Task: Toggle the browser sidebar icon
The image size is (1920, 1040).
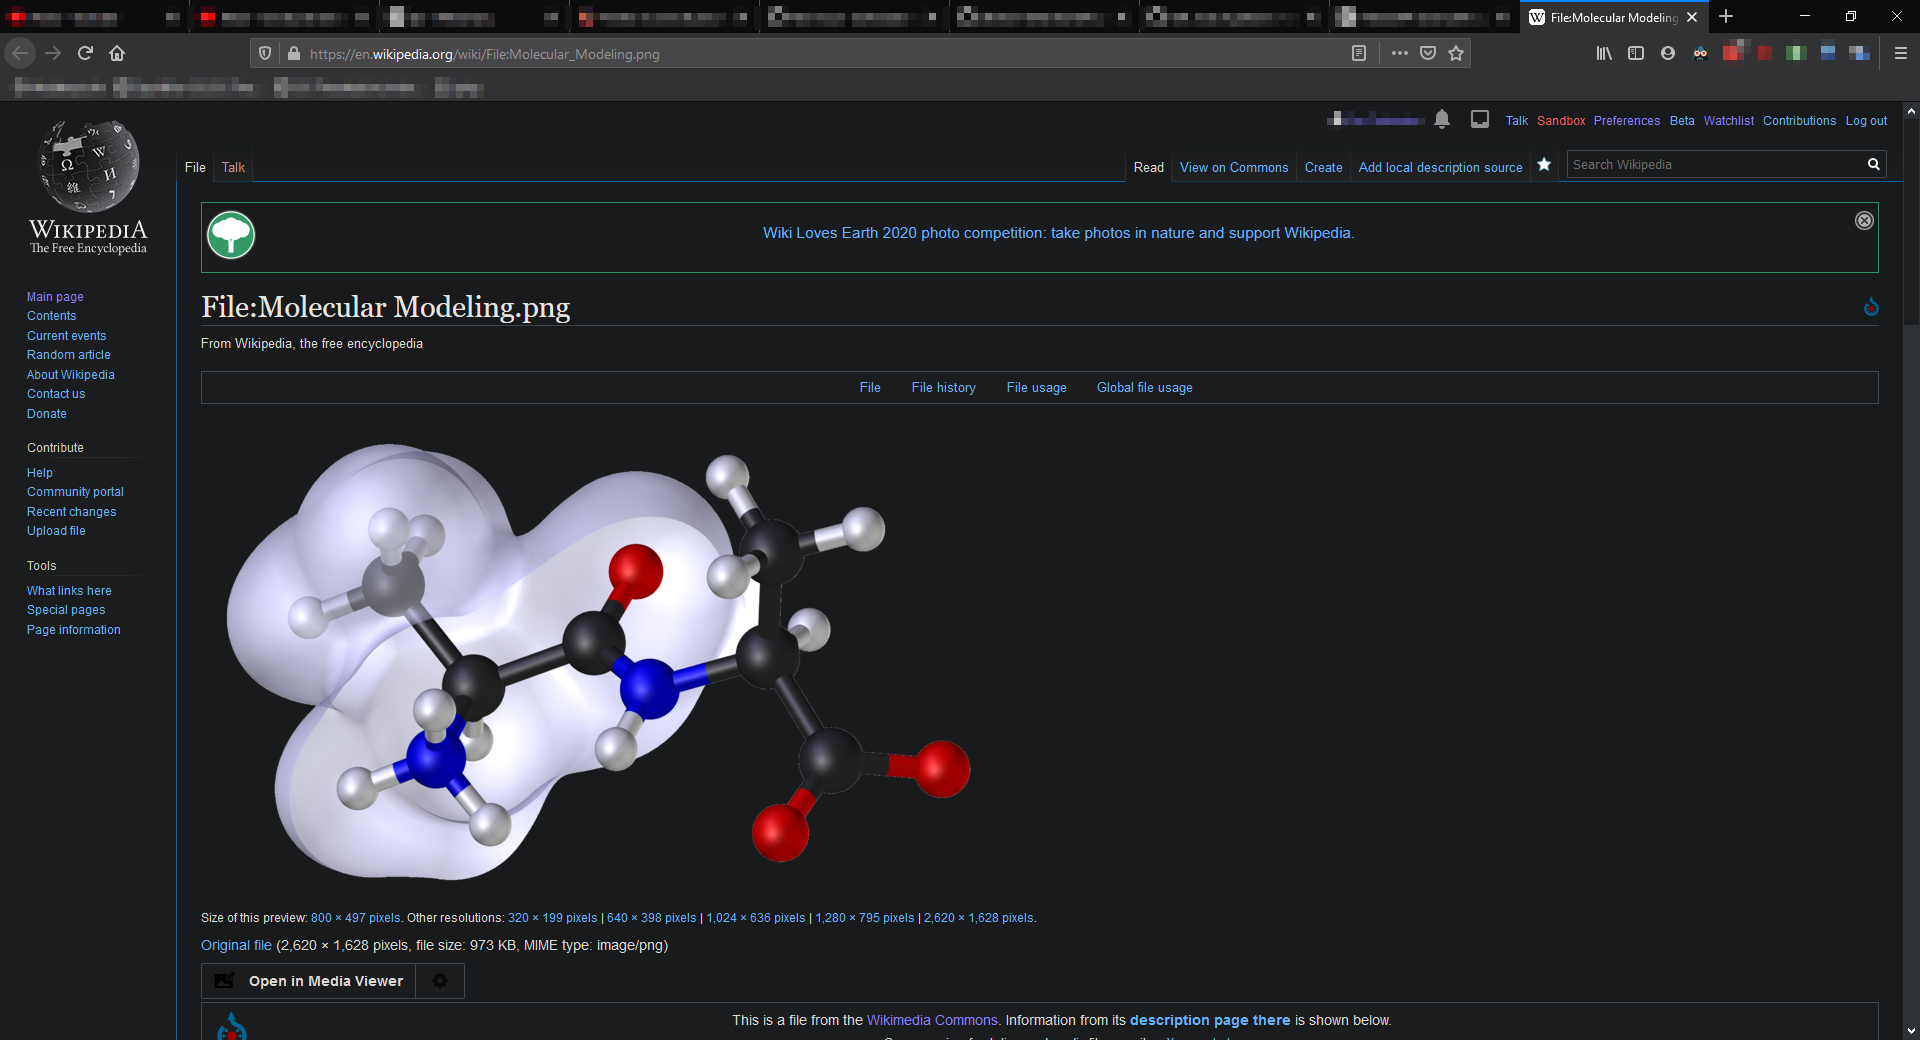Action: [1636, 53]
